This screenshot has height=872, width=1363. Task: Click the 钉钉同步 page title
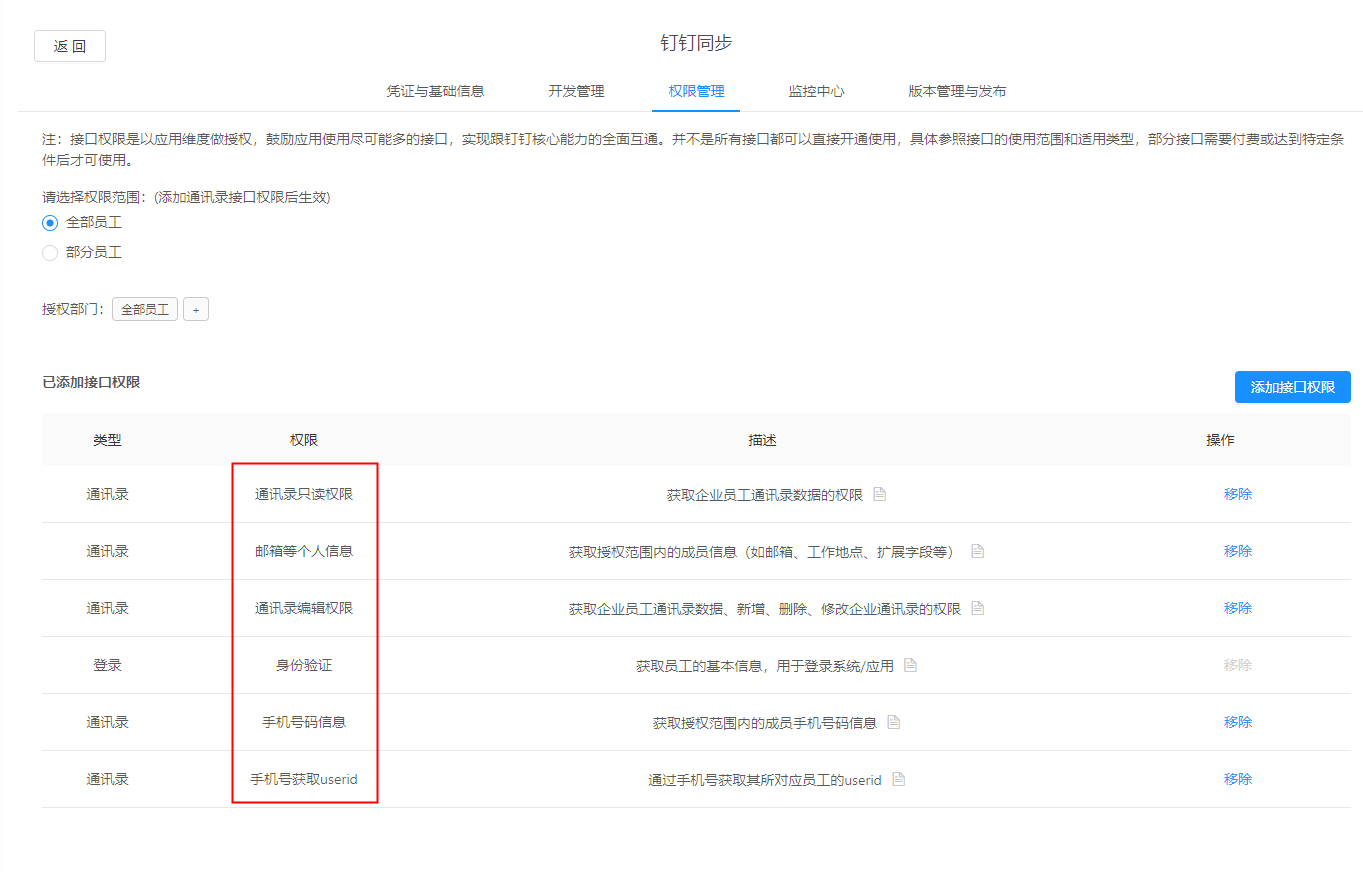click(696, 43)
